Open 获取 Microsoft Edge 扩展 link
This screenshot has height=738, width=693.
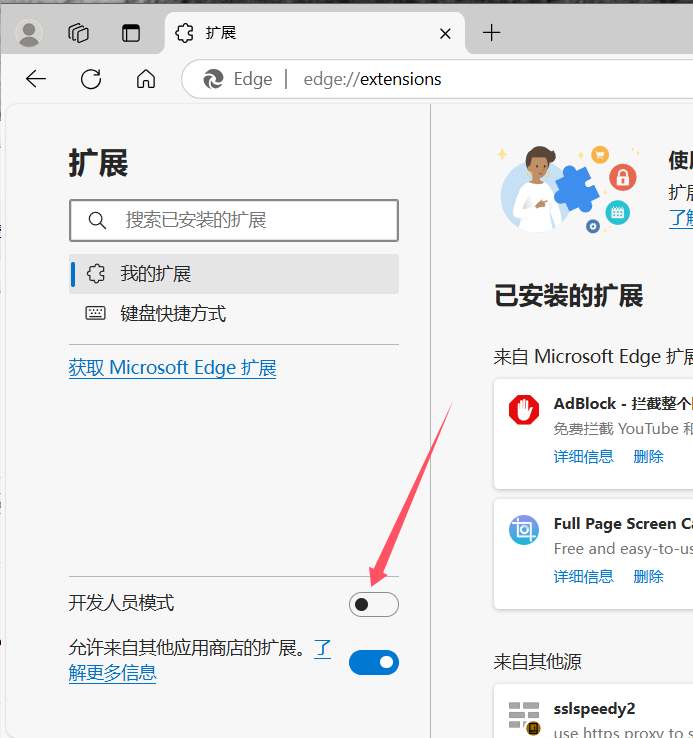[x=172, y=368]
